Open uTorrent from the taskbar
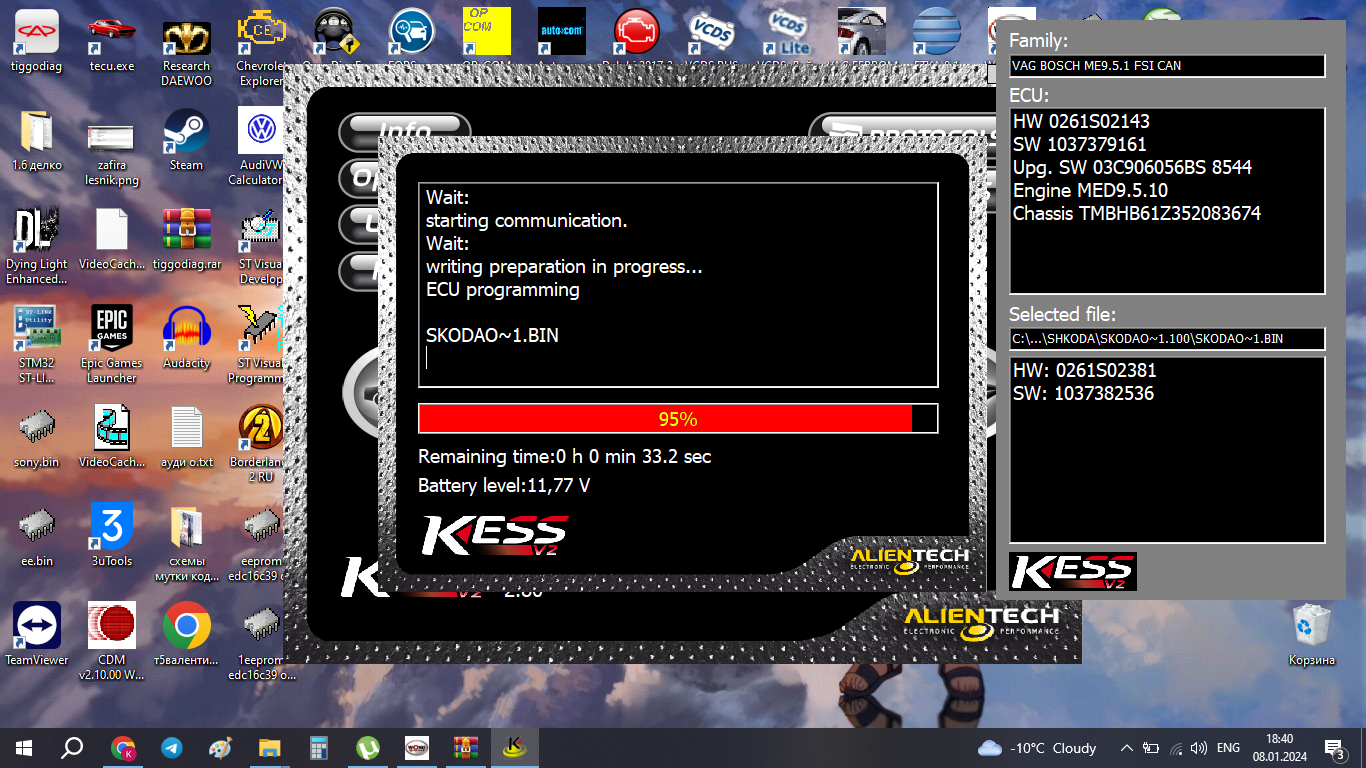Screen dimensions: 1366x768 point(368,747)
